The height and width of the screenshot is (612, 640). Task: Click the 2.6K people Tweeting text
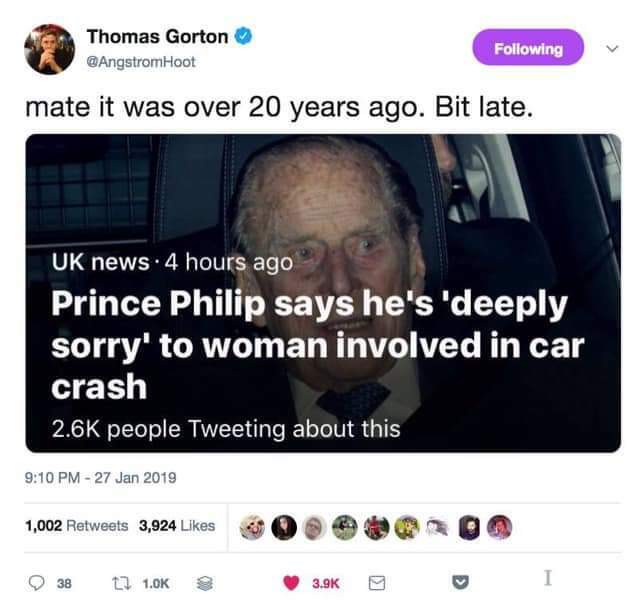click(226, 429)
